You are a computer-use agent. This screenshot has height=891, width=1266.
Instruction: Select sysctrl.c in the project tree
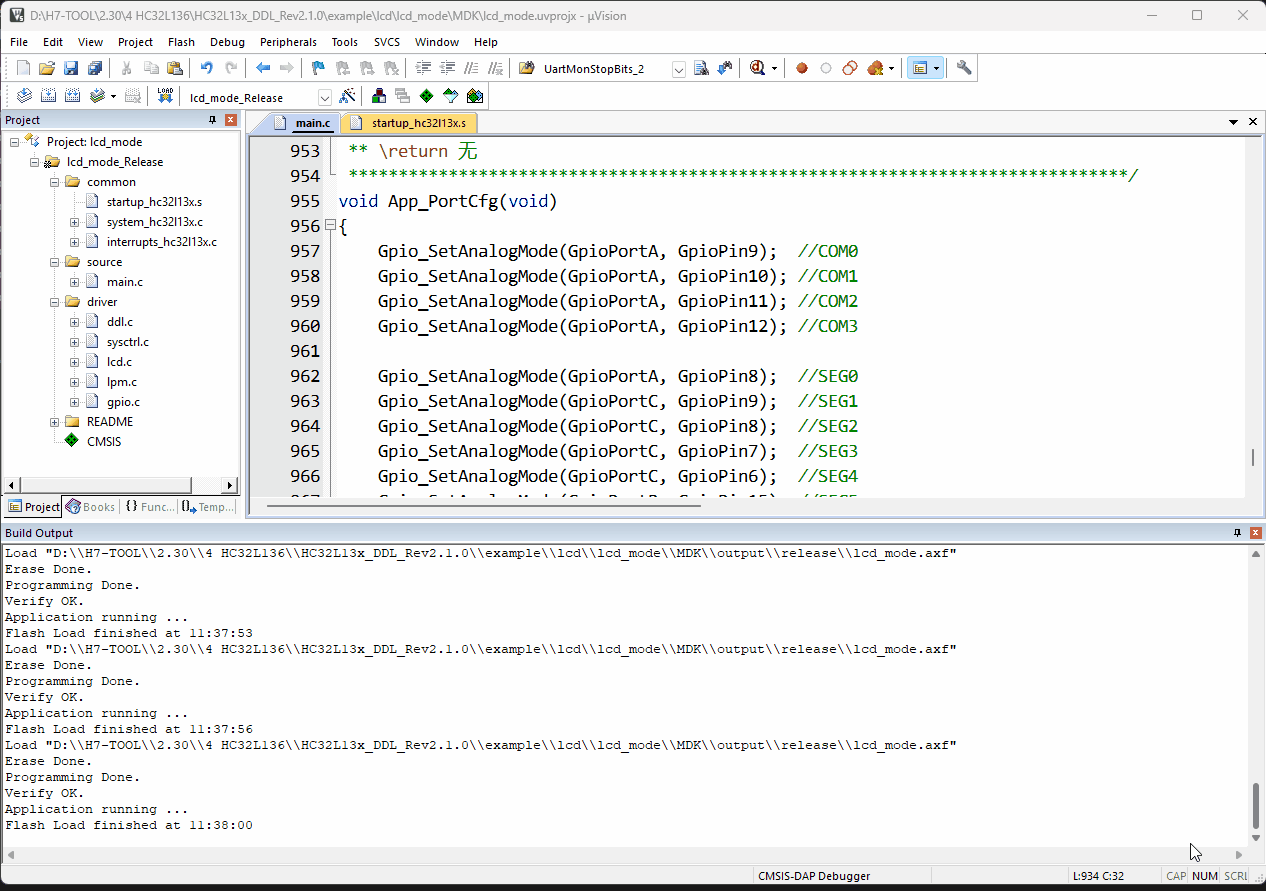click(x=127, y=342)
